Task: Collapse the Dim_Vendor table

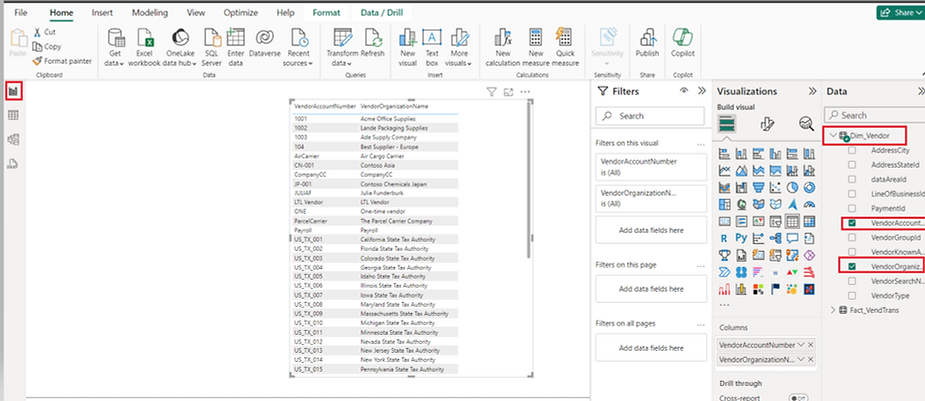Action: [834, 135]
